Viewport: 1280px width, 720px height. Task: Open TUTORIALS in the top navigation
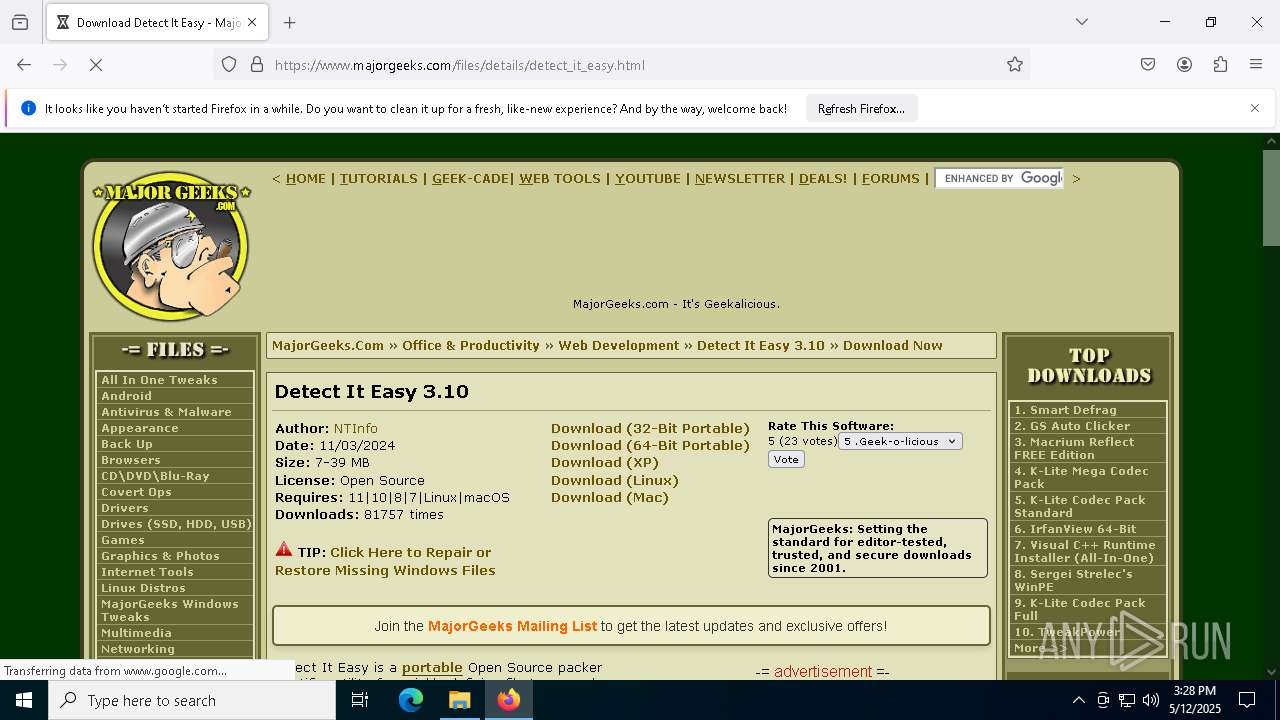point(379,178)
